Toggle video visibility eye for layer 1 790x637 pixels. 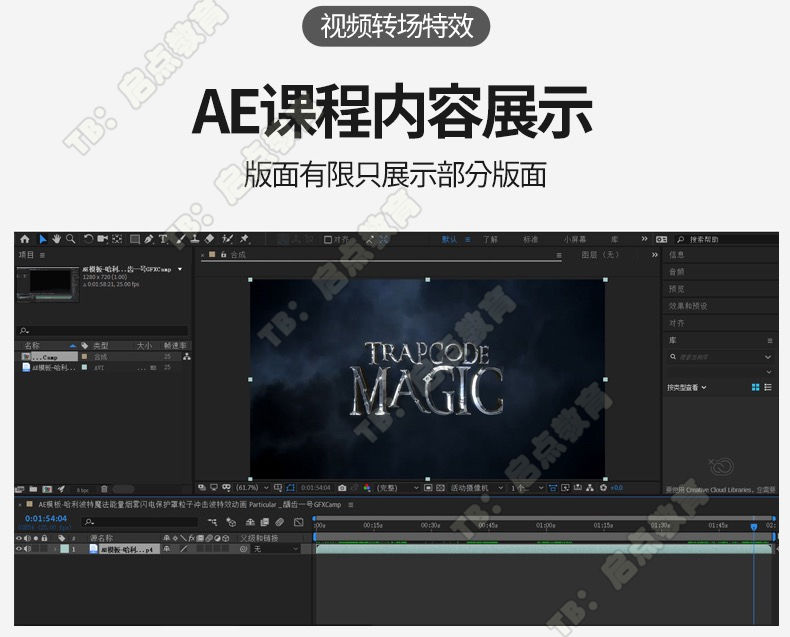point(18,549)
